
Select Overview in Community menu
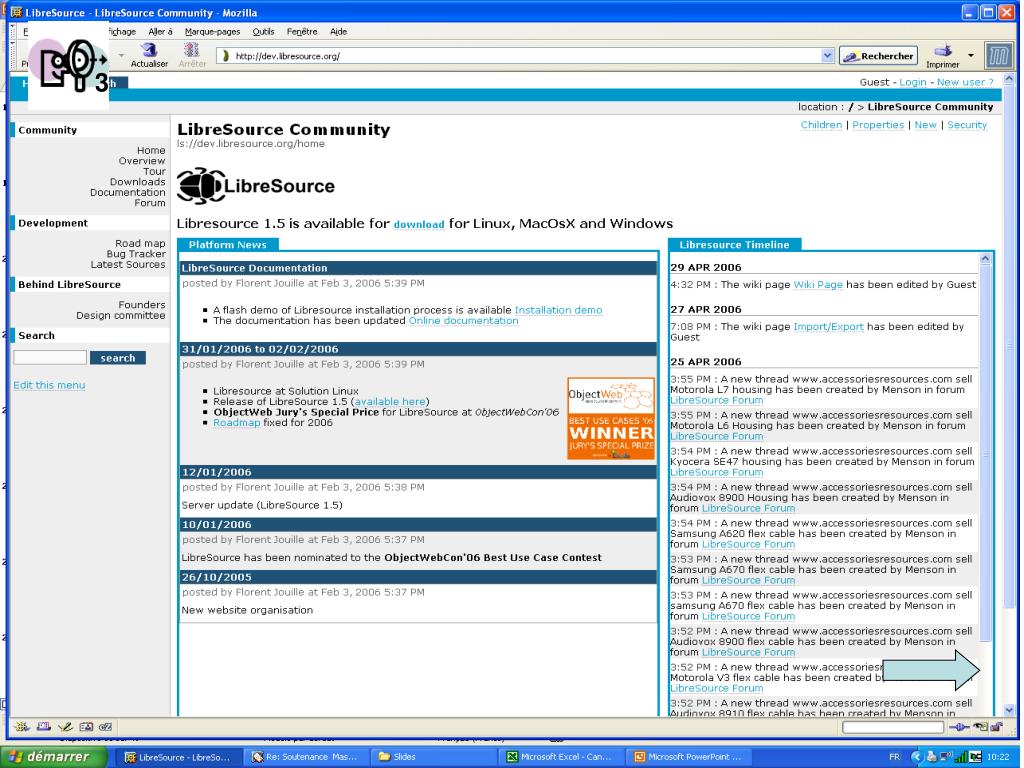tap(142, 161)
